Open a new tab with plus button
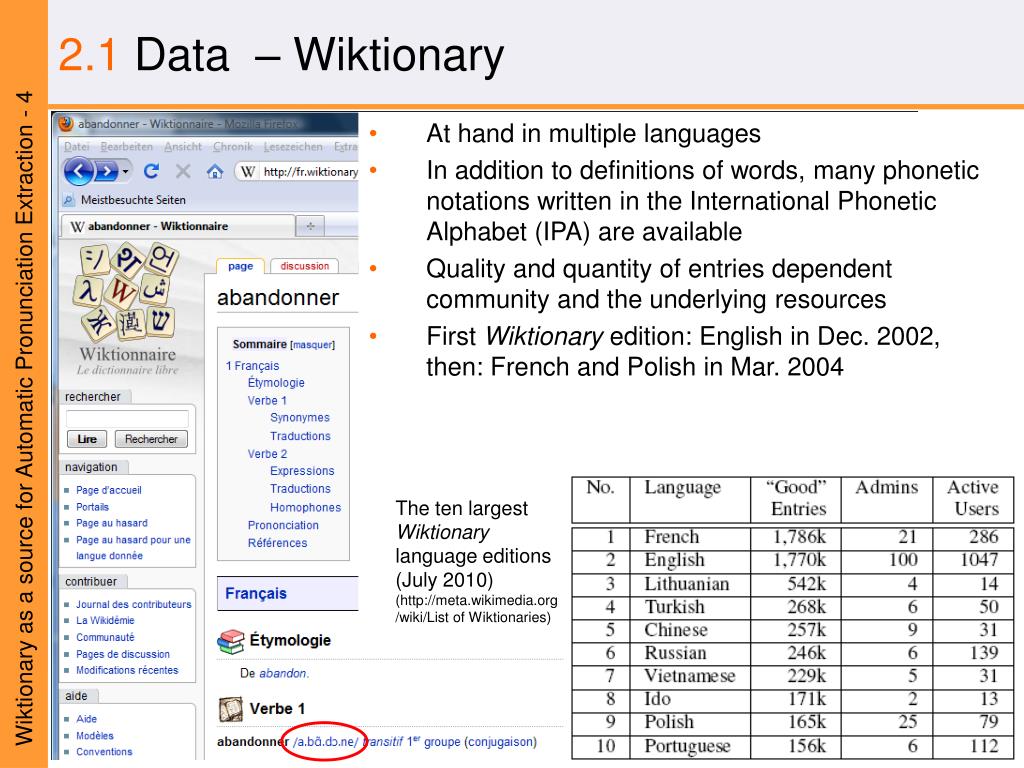Image resolution: width=1024 pixels, height=768 pixels. [310, 226]
